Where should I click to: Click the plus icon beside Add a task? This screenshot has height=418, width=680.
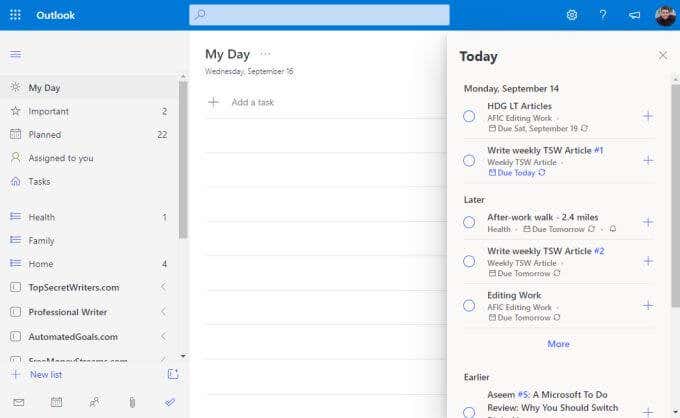[213, 102]
